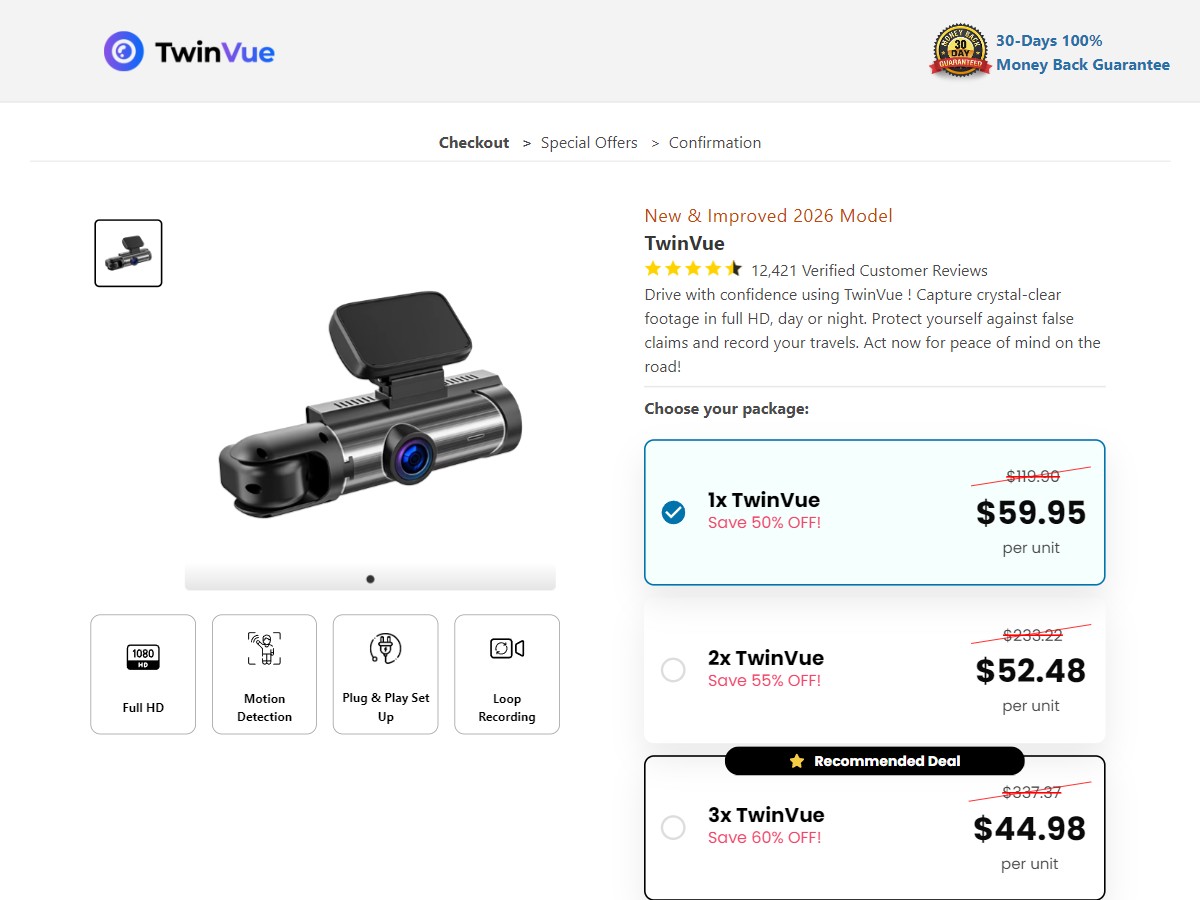The width and height of the screenshot is (1200, 900).
Task: Click the Plug & Play Set Up icon
Action: point(385,649)
